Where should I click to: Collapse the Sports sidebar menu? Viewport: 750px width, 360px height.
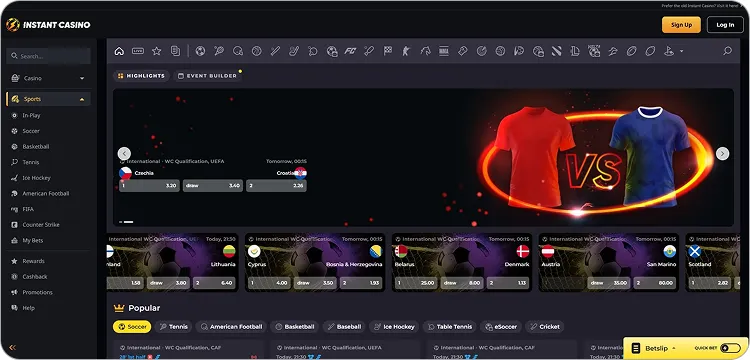48,99
